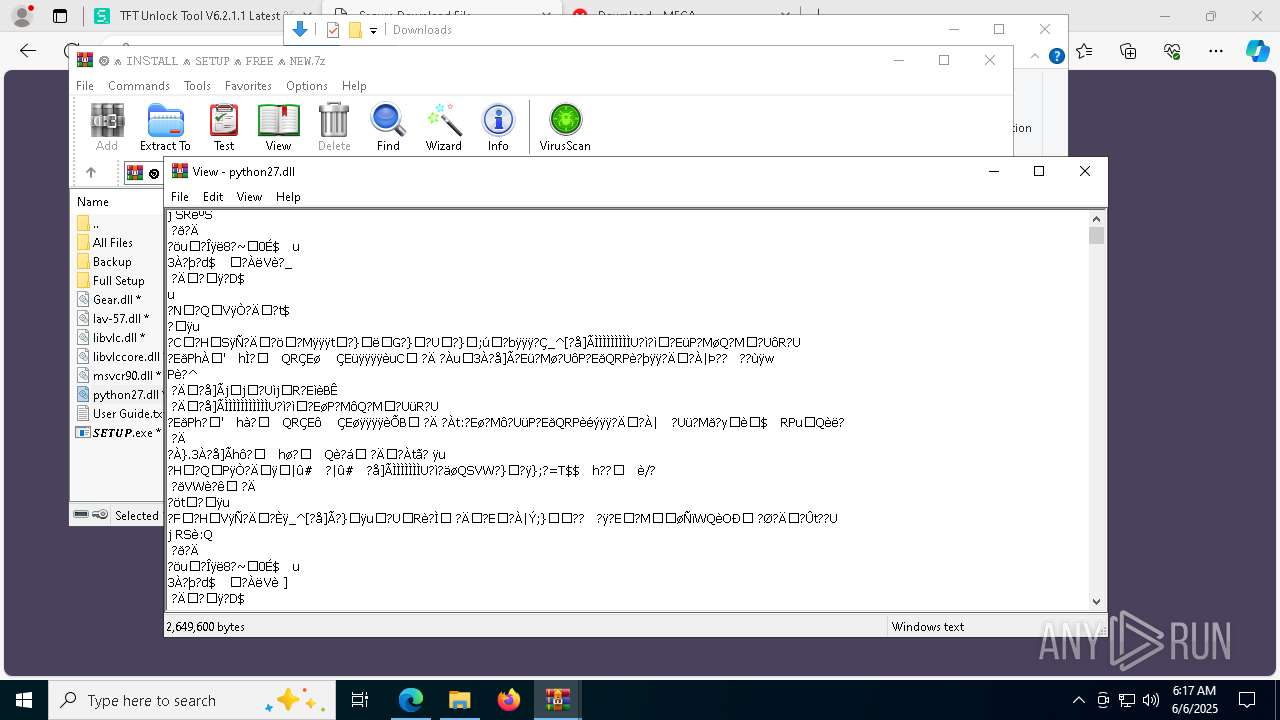Open Task View on taskbar
Image resolution: width=1280 pixels, height=720 pixels.
[x=360, y=700]
